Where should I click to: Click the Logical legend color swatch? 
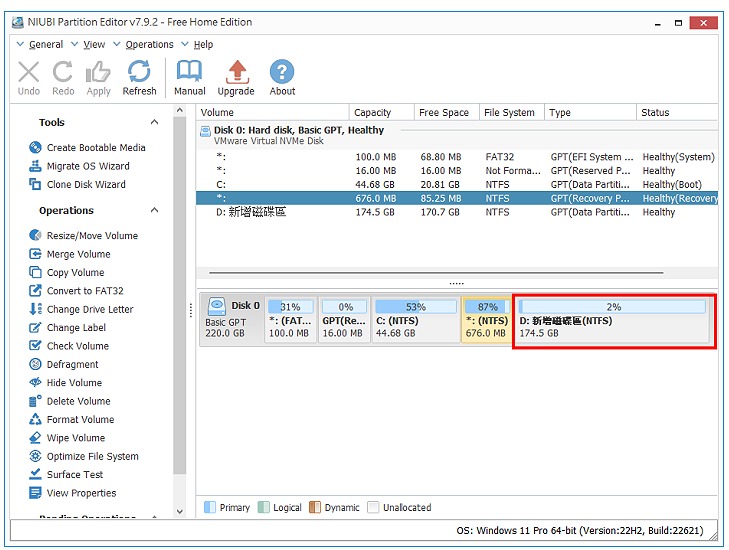[264, 507]
